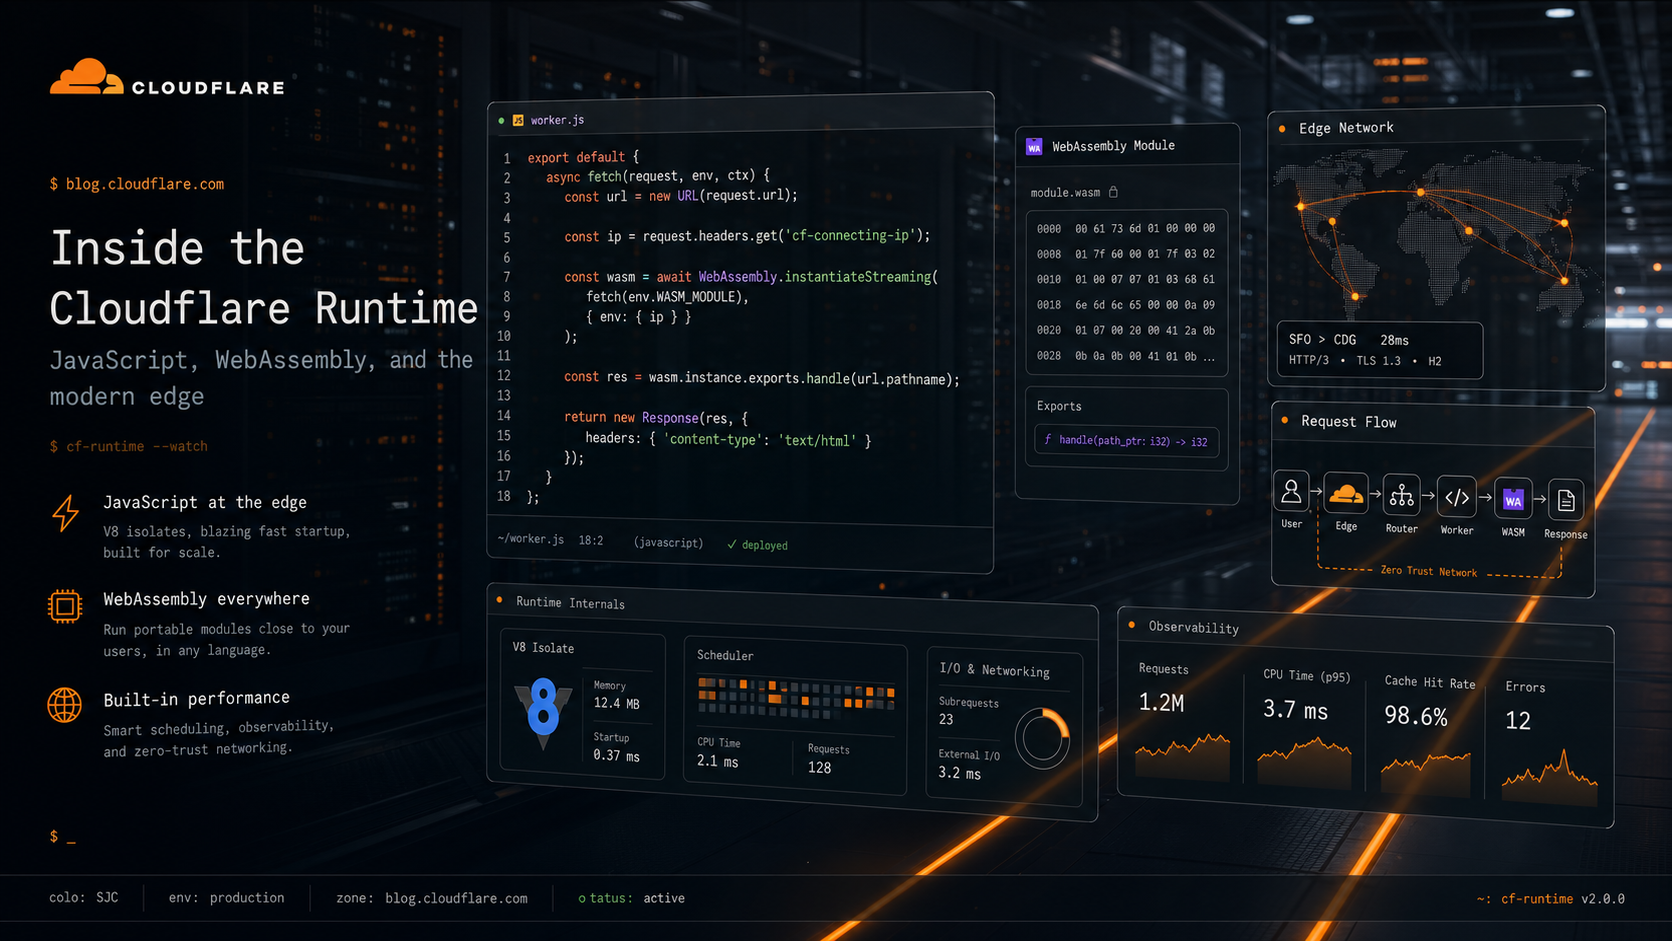The image size is (1672, 941).
Task: Click the I/O circular progress ring
Action: pos(1043,739)
